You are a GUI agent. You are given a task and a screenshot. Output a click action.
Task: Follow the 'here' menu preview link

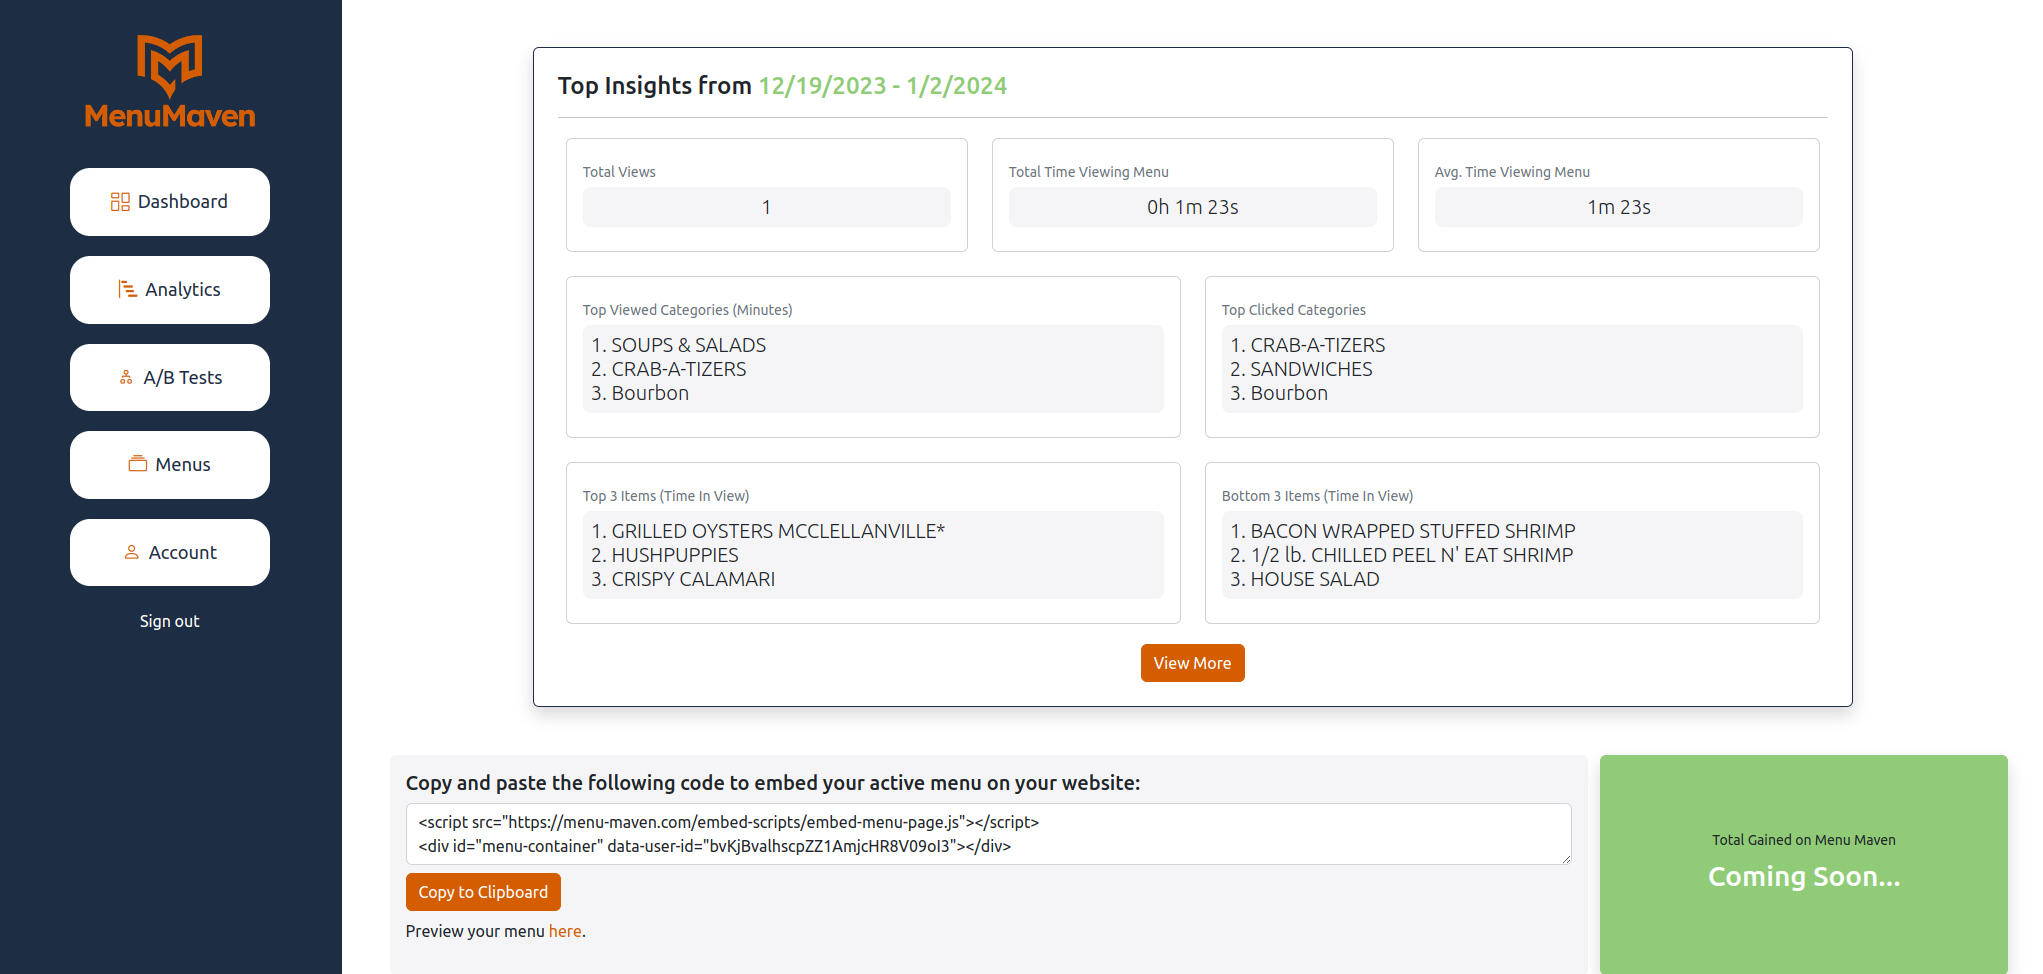click(x=564, y=931)
